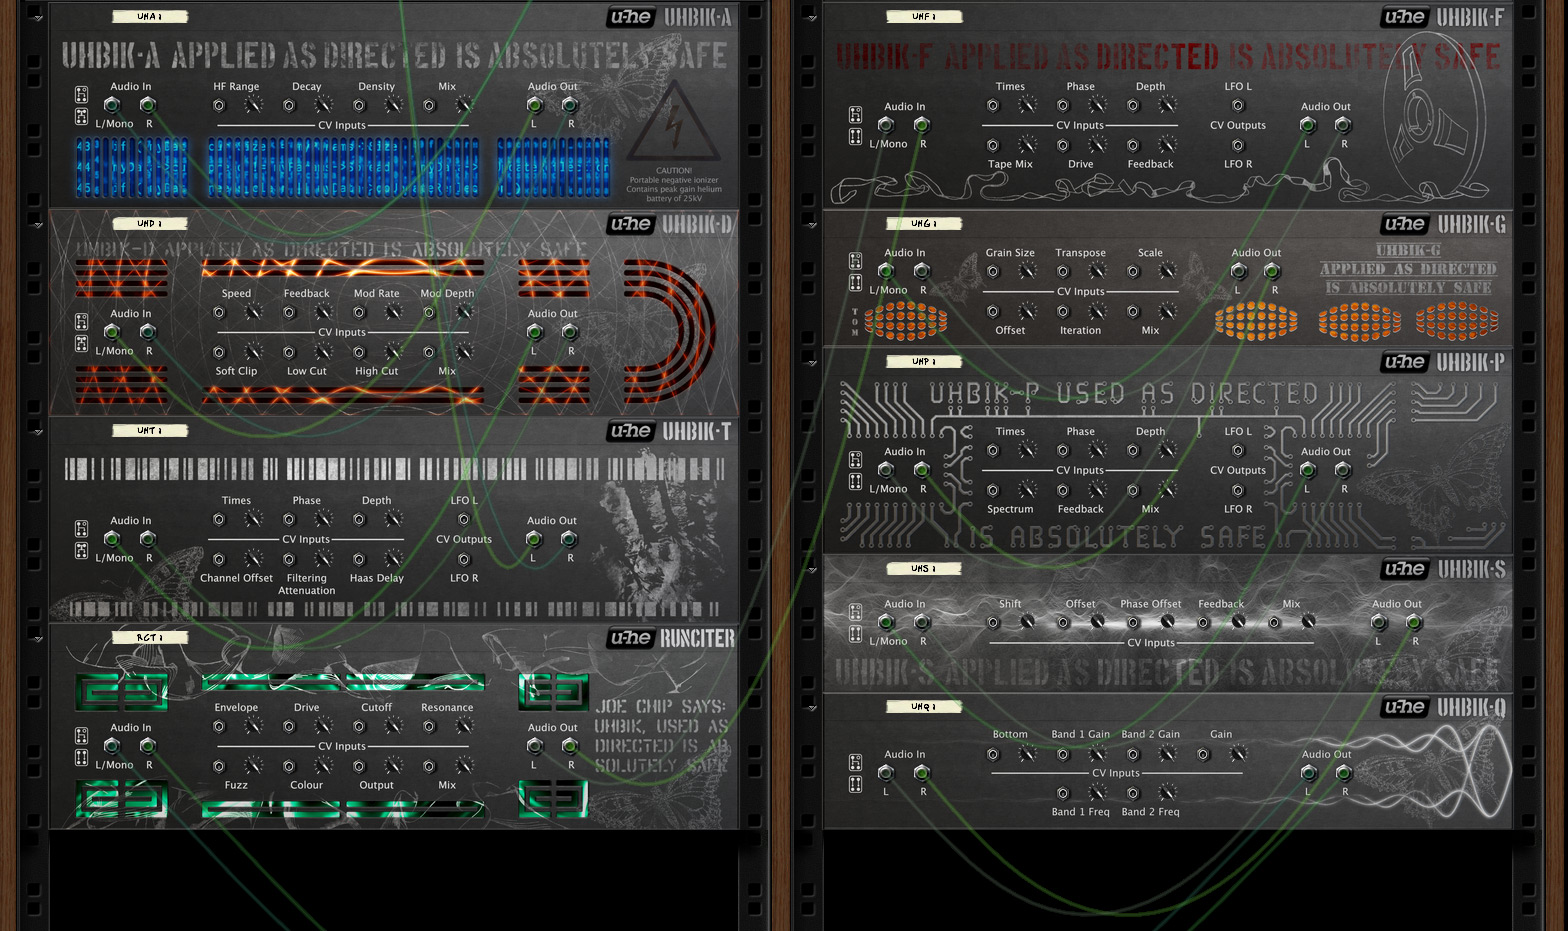Click Uhbik-P Feedback CV trim knob

click(x=1098, y=490)
